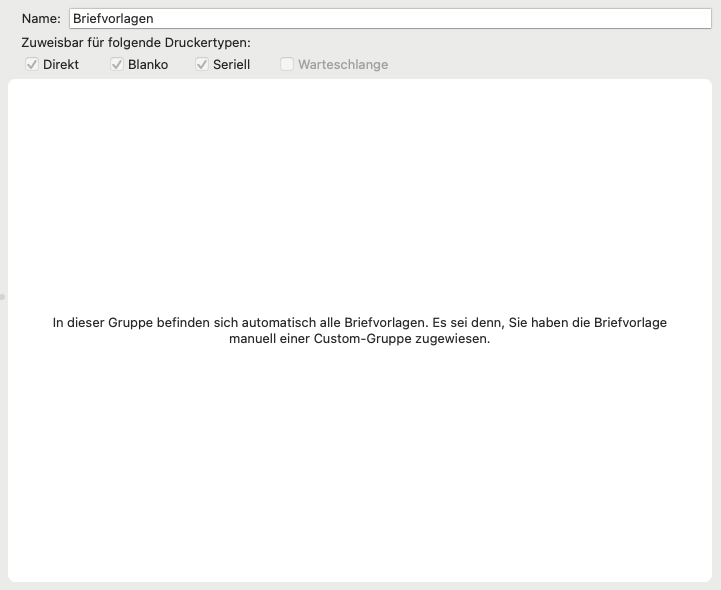The width and height of the screenshot is (721, 590).
Task: Toggle the Seriell checkbox
Action: 202,64
